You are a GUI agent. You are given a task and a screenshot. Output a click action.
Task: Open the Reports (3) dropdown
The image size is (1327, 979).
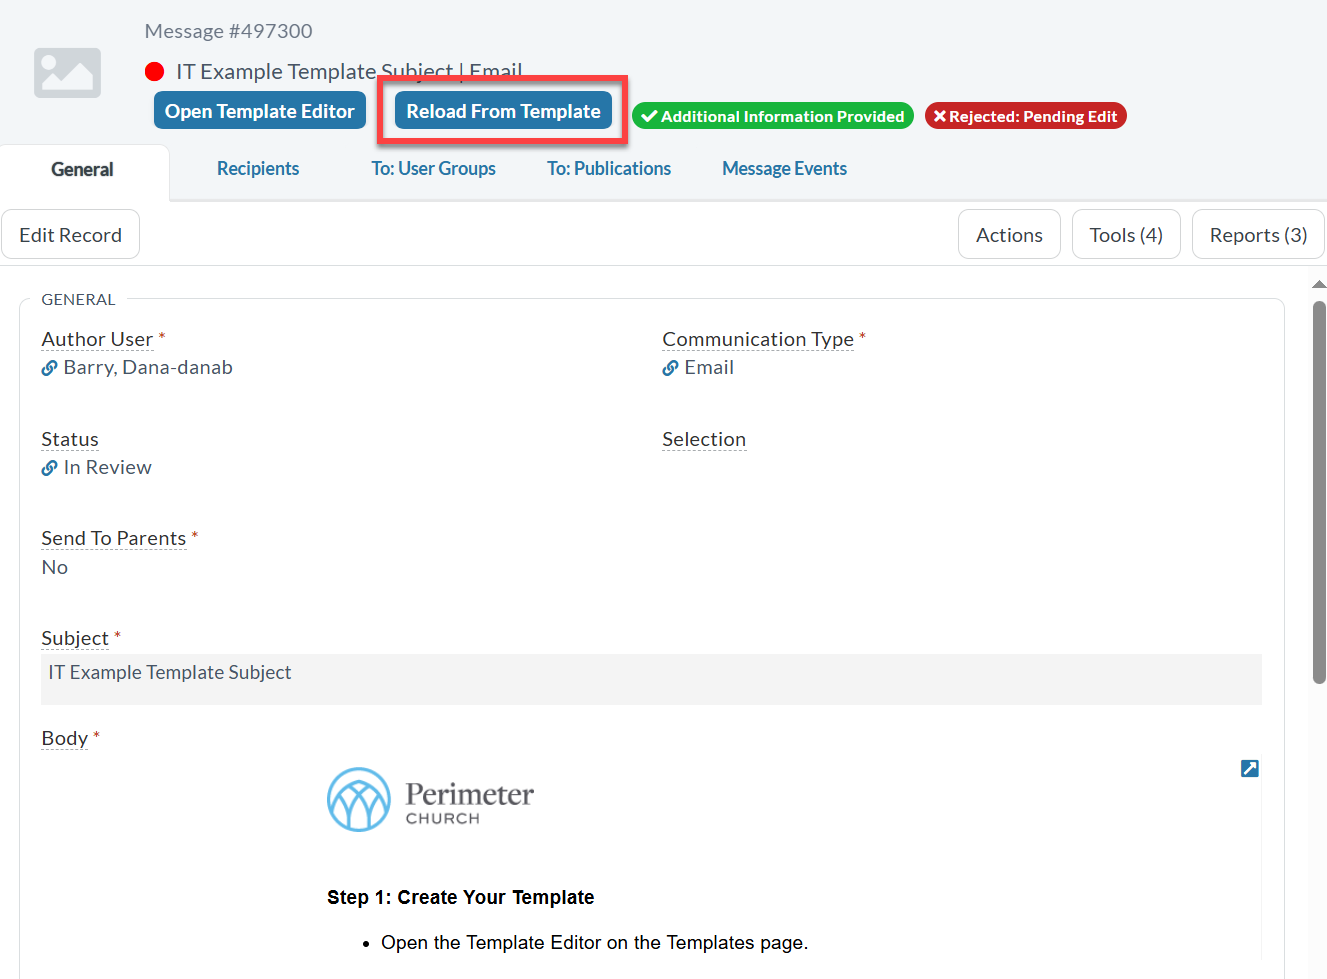click(x=1257, y=235)
